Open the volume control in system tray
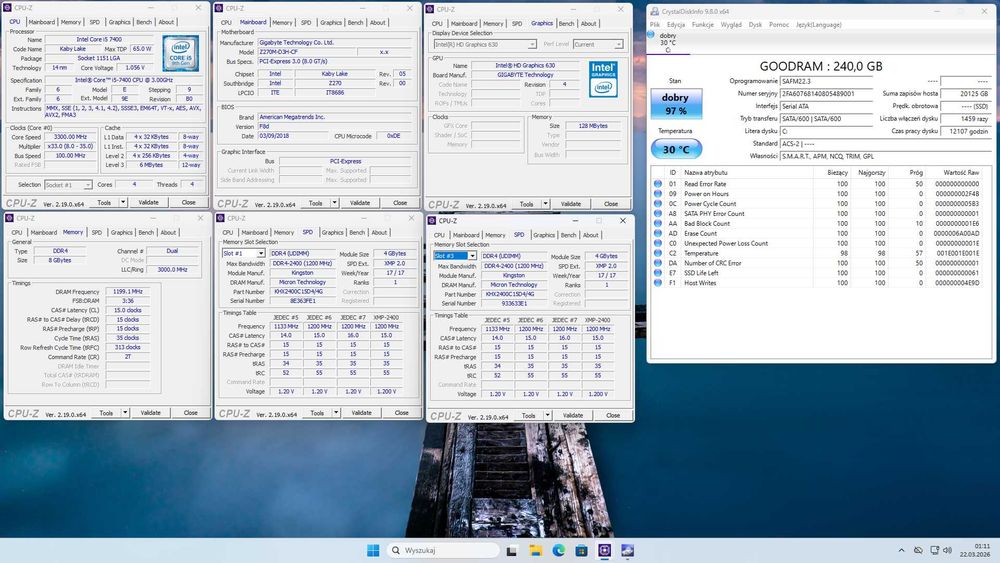Image resolution: width=1000 pixels, height=563 pixels. point(948,550)
